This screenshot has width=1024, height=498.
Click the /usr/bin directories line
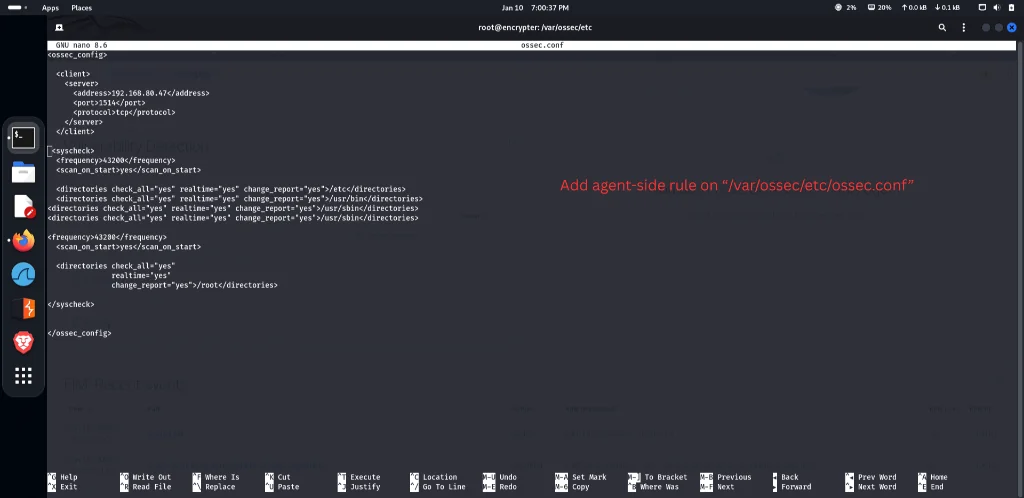coord(239,198)
